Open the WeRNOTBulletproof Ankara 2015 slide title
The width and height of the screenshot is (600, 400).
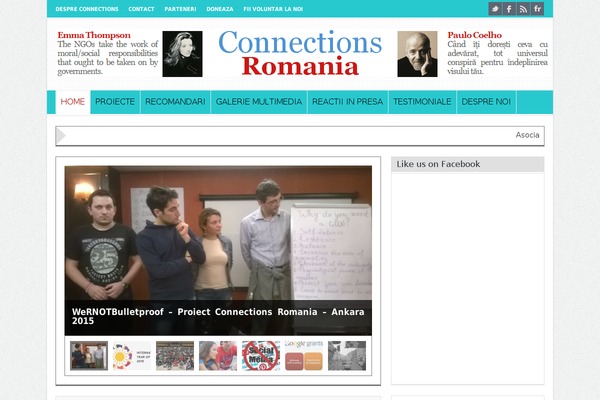click(218, 316)
